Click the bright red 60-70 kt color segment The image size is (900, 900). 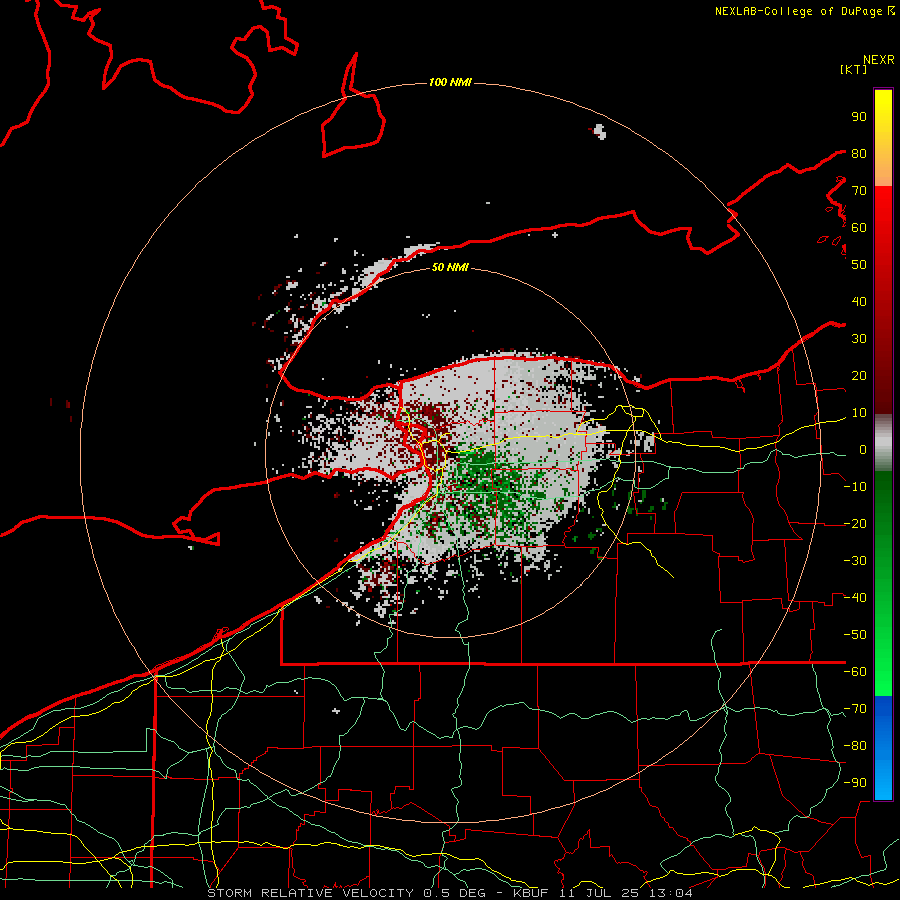(x=883, y=209)
